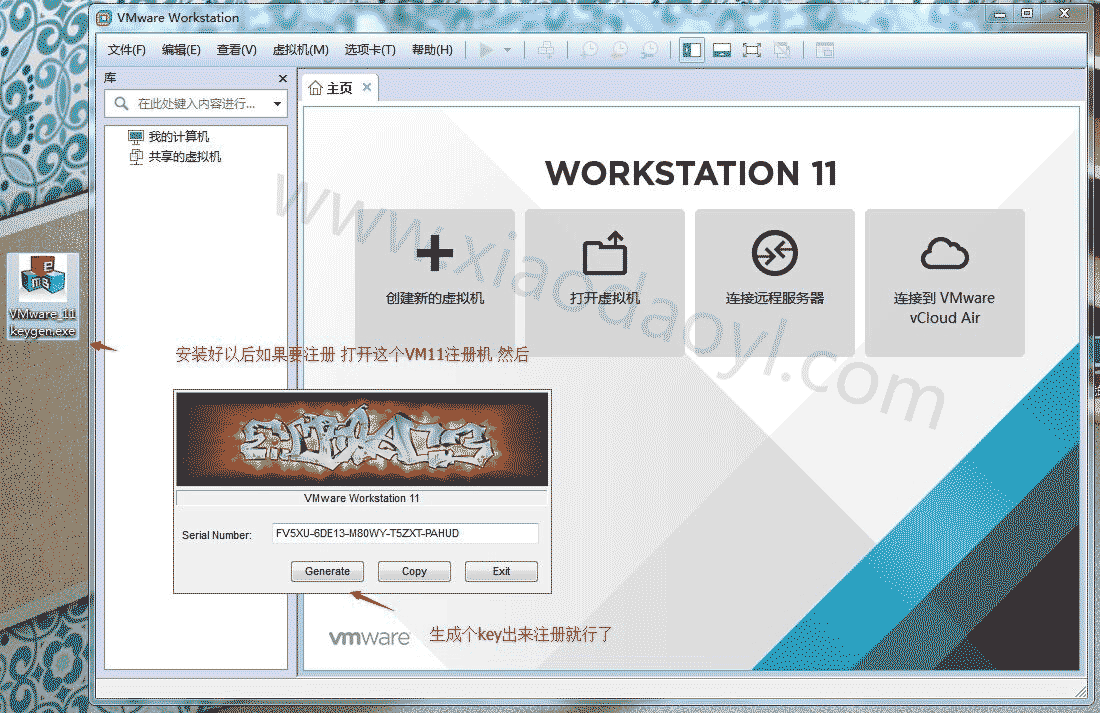Screen dimensions: 1100x713
Task: Toggle the library sidebar view icon
Action: [692, 50]
